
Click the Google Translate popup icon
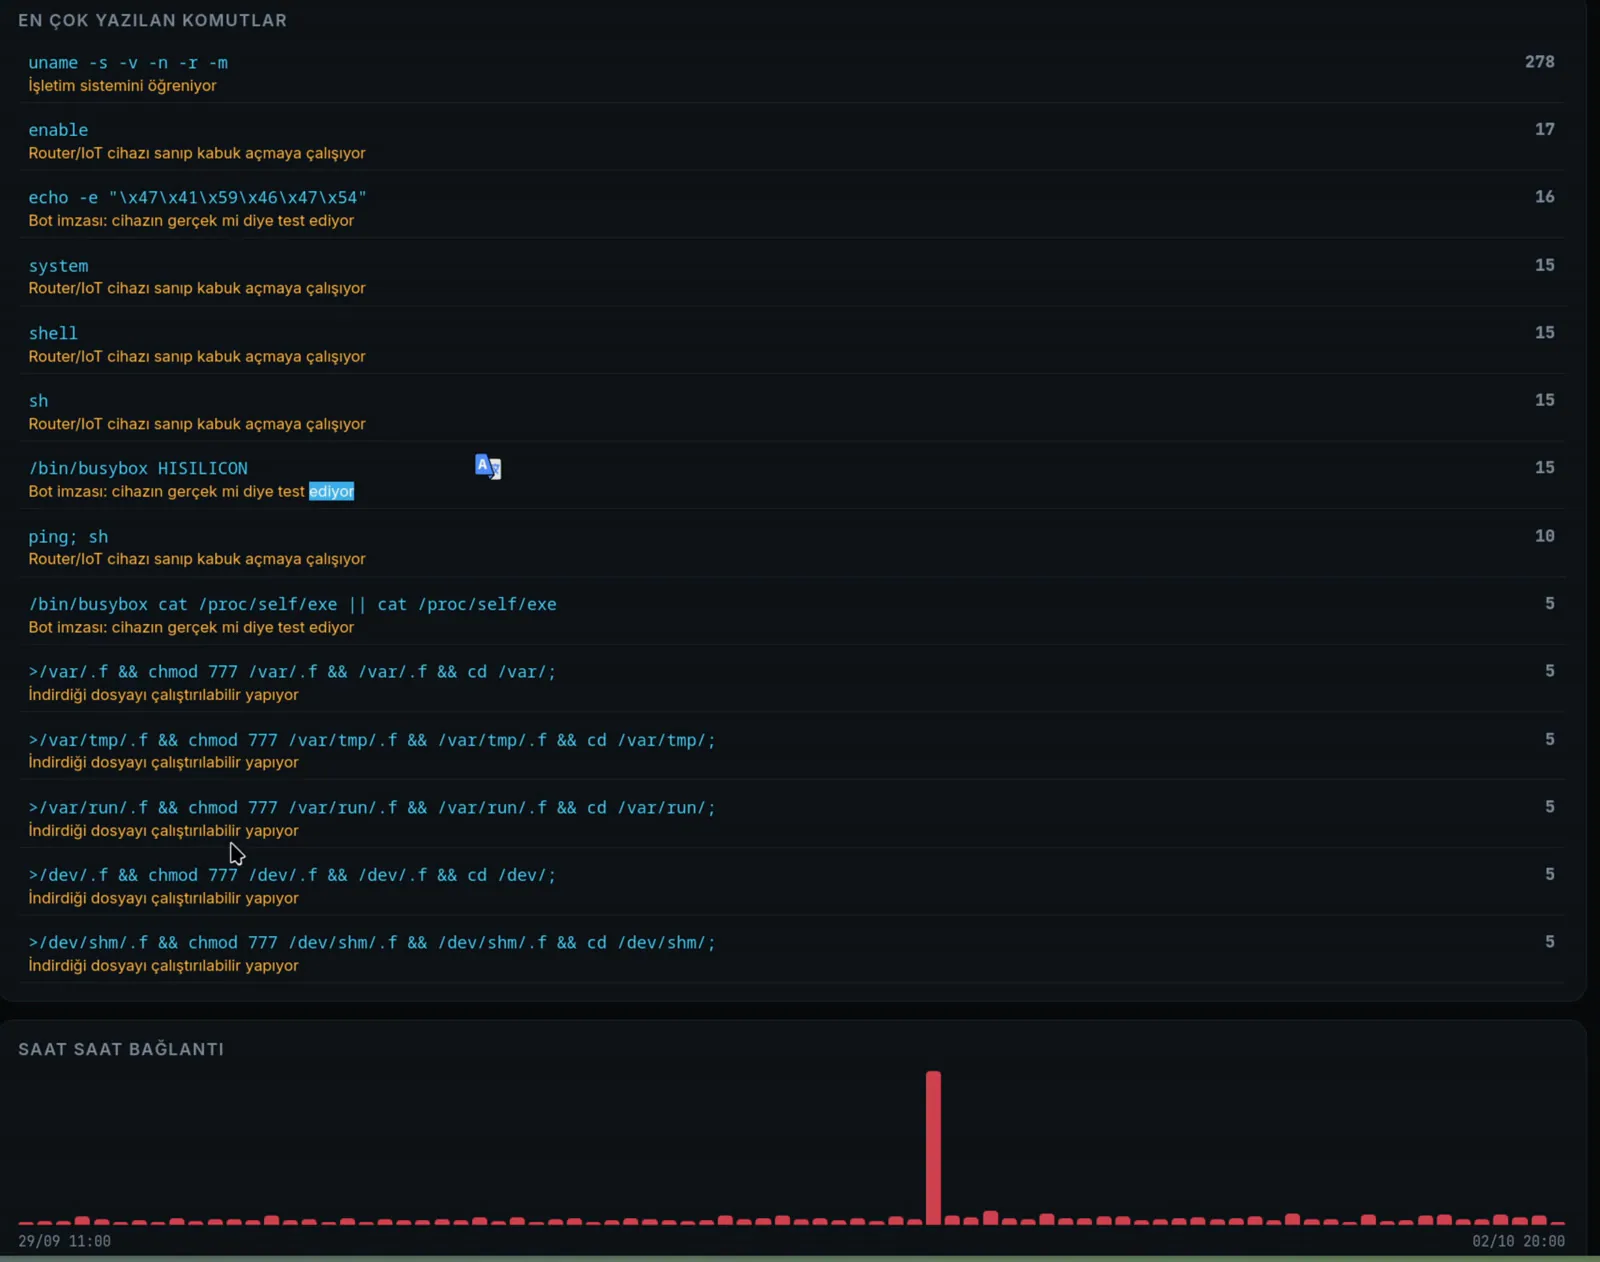click(488, 466)
